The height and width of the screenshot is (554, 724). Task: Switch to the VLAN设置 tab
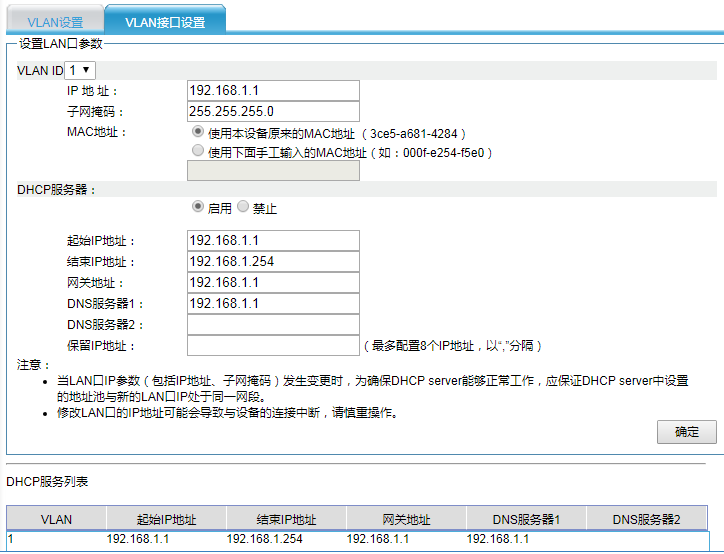pos(55,21)
